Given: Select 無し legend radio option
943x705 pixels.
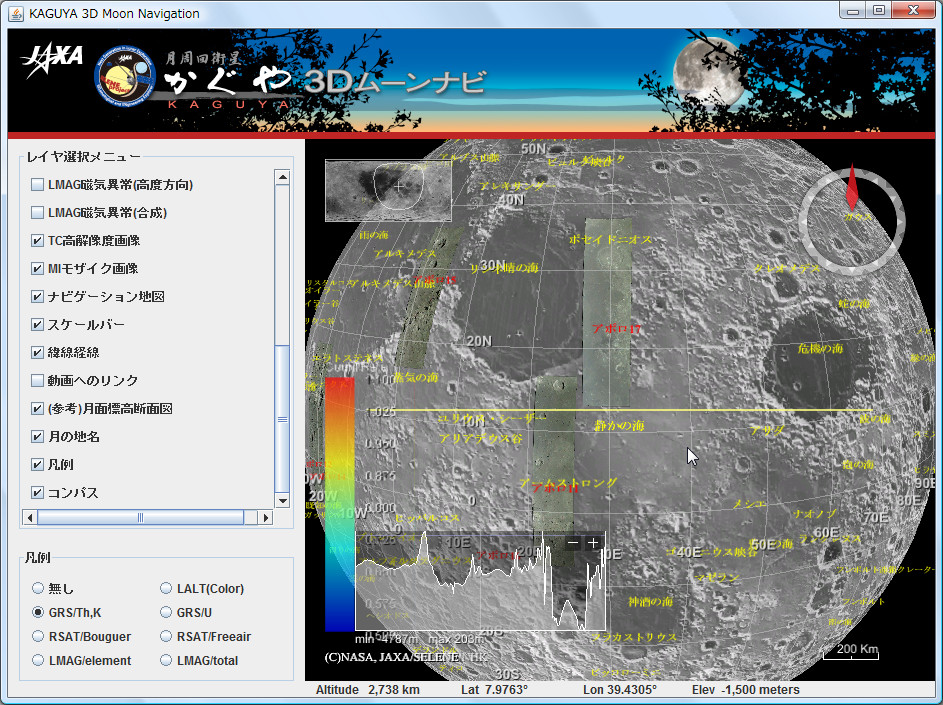Looking at the screenshot, I should [x=38, y=588].
